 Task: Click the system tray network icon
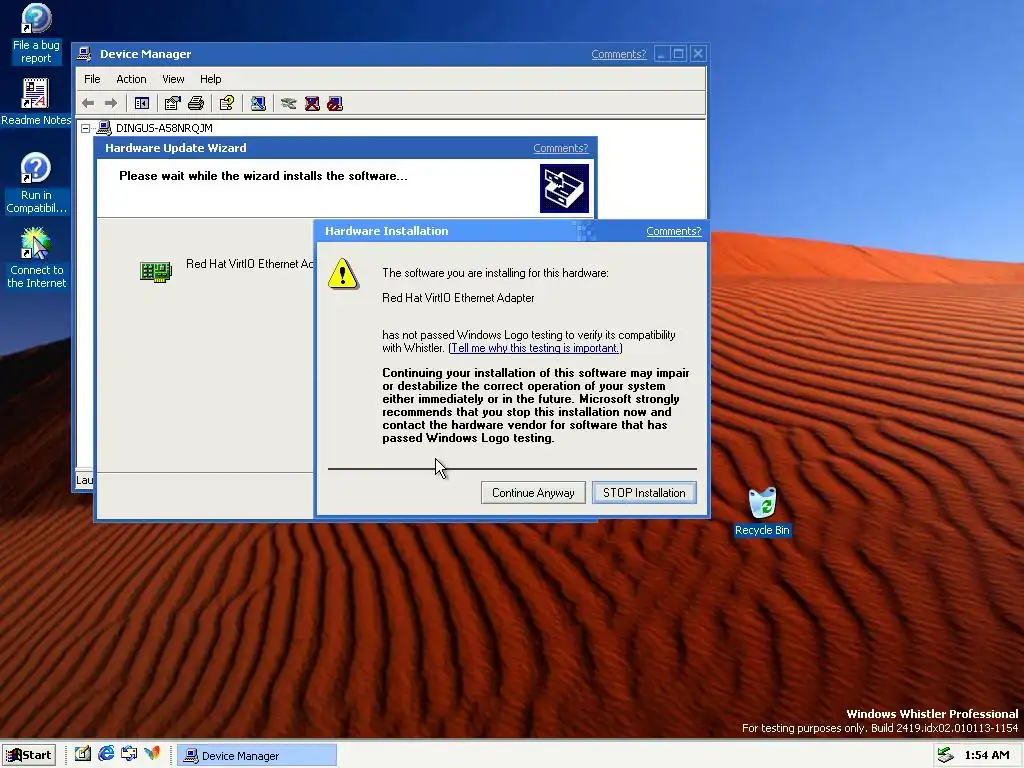pyautogui.click(x=945, y=755)
